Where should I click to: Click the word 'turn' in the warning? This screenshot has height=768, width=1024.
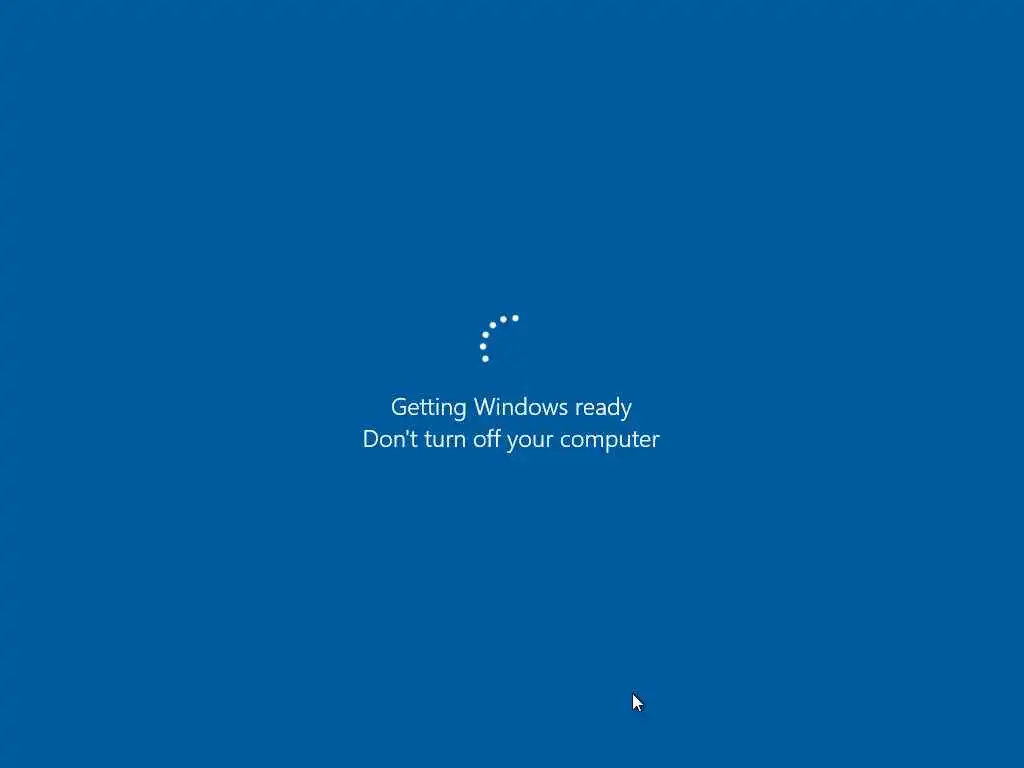[445, 440]
